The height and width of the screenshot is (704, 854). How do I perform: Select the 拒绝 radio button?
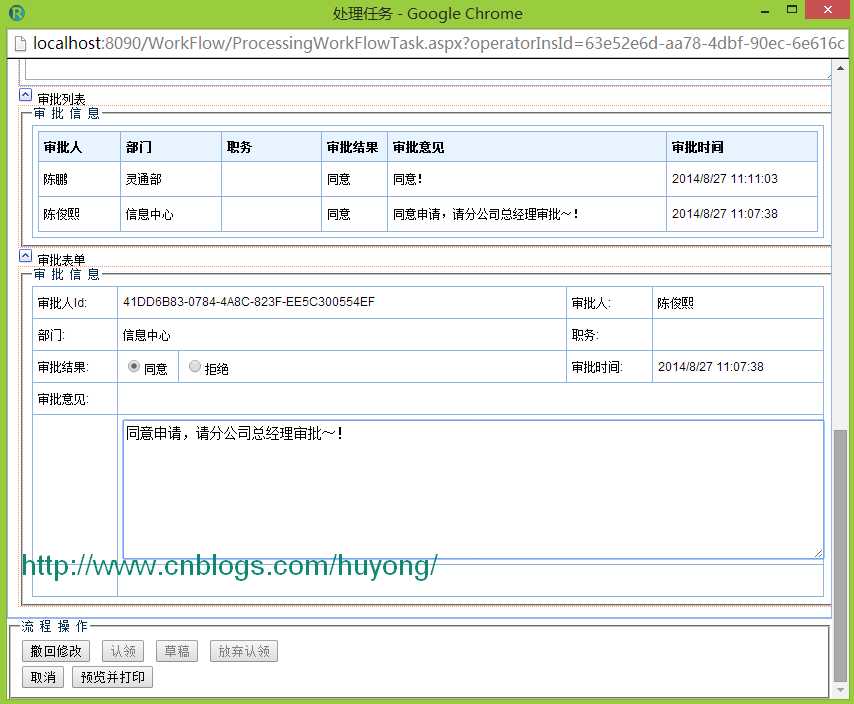click(194, 366)
